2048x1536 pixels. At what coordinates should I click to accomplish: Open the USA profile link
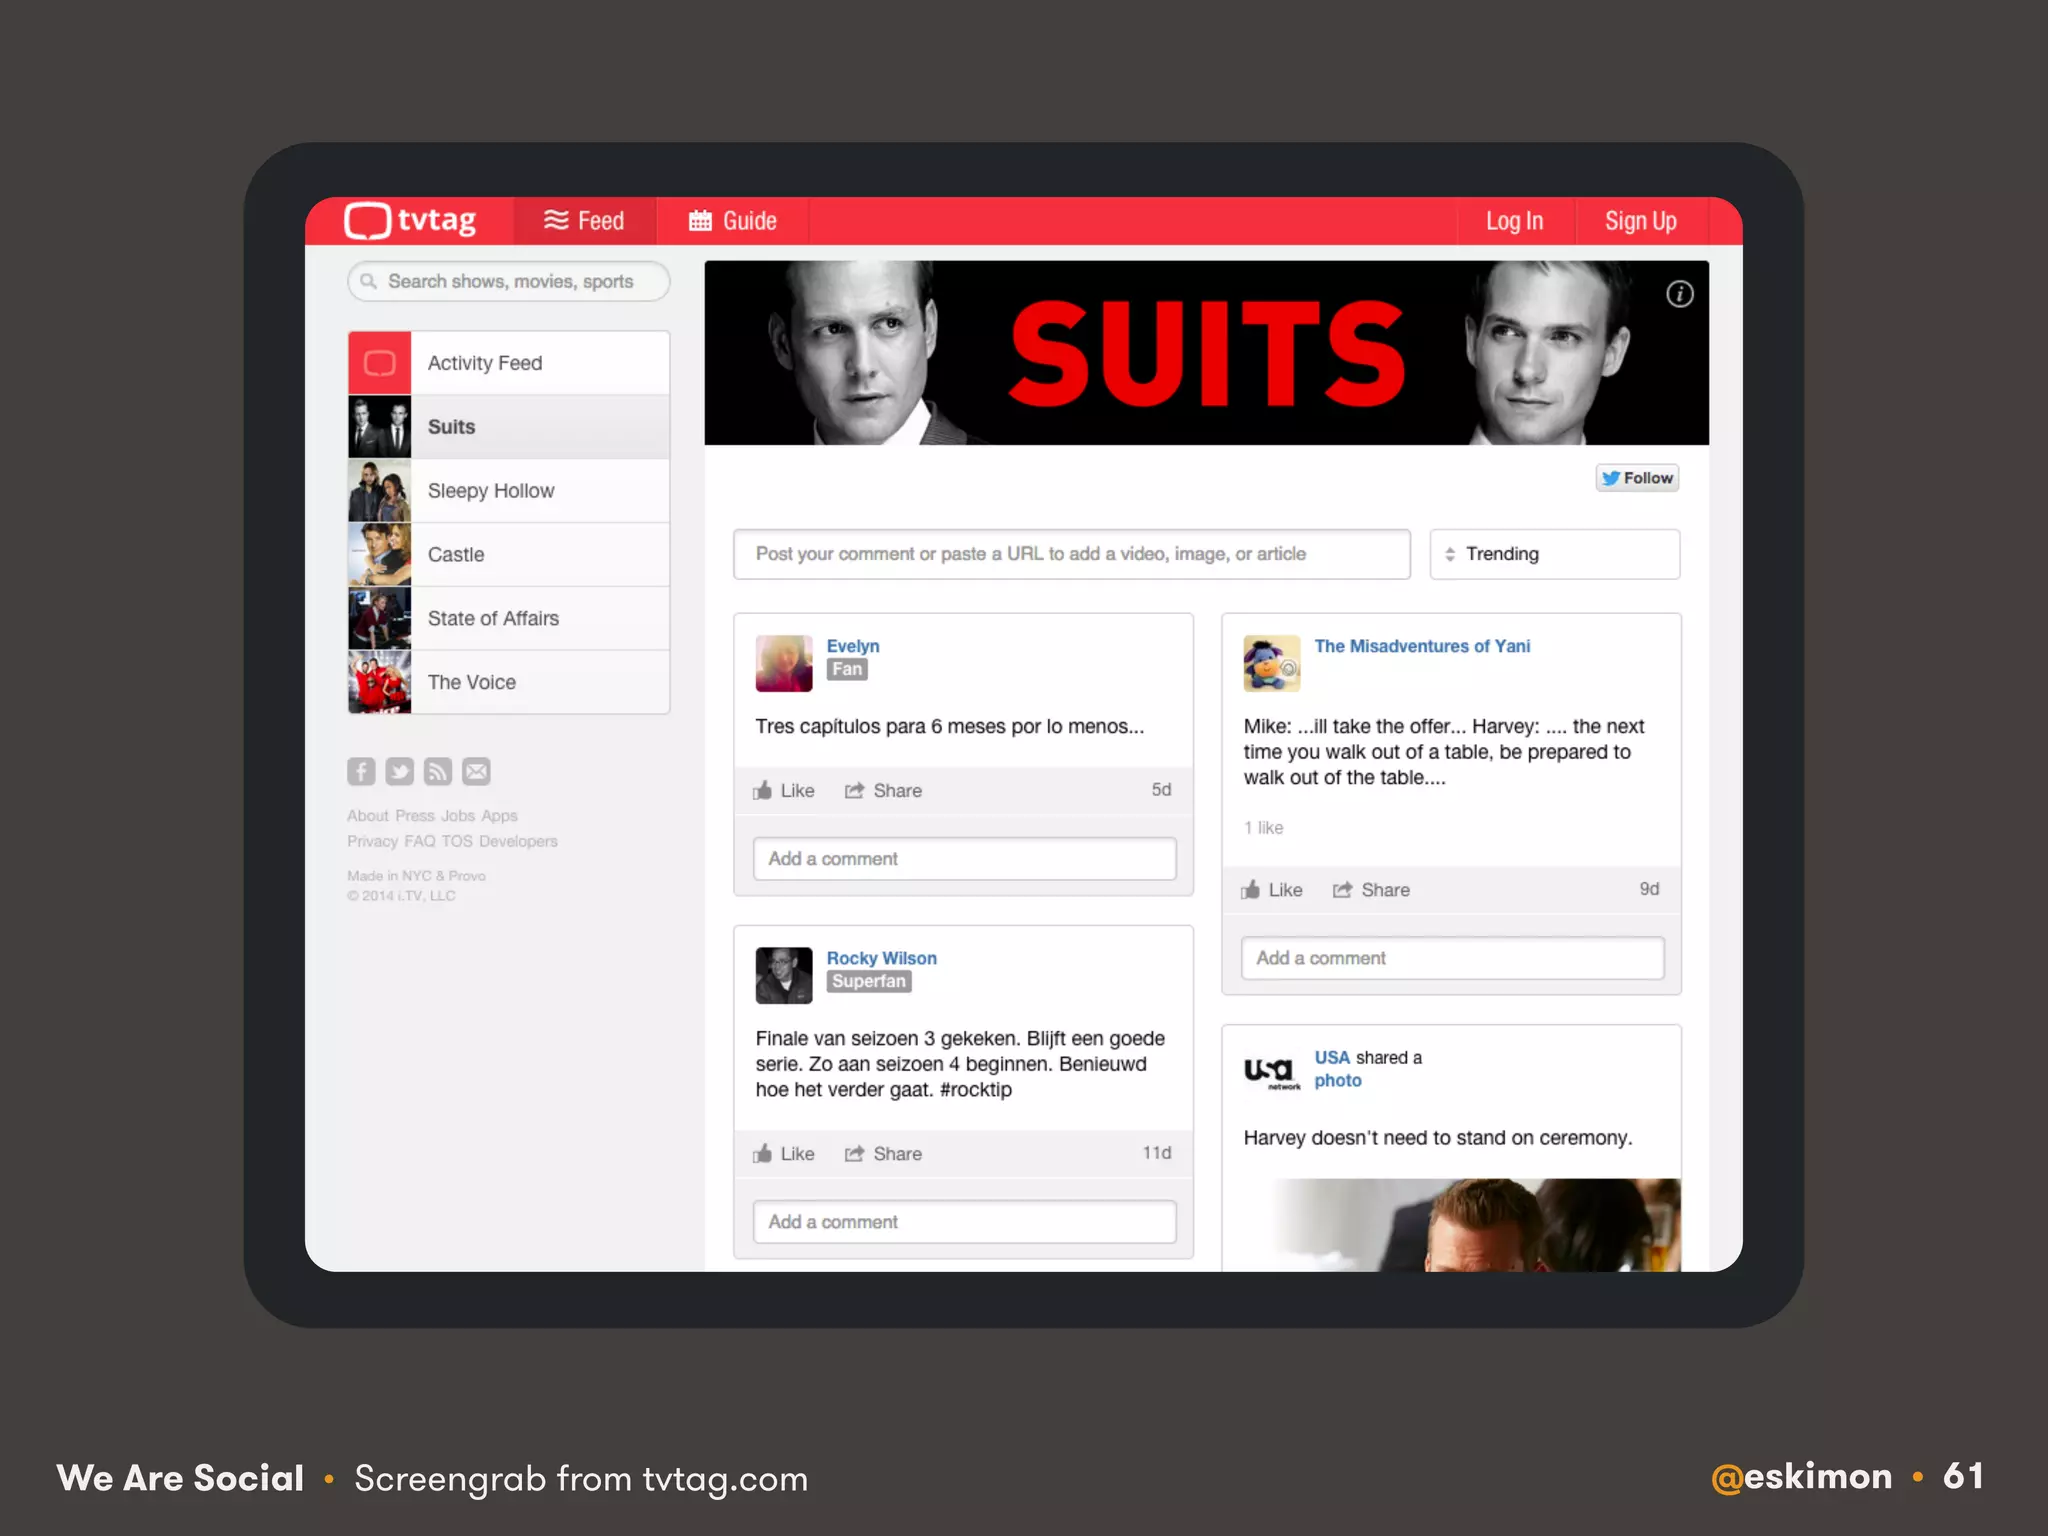click(1332, 1058)
